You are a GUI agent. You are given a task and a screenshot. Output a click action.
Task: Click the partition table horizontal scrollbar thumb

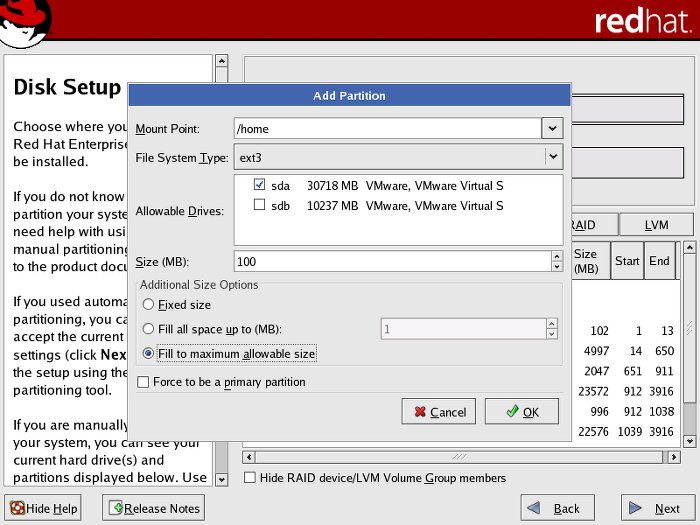[x=459, y=457]
